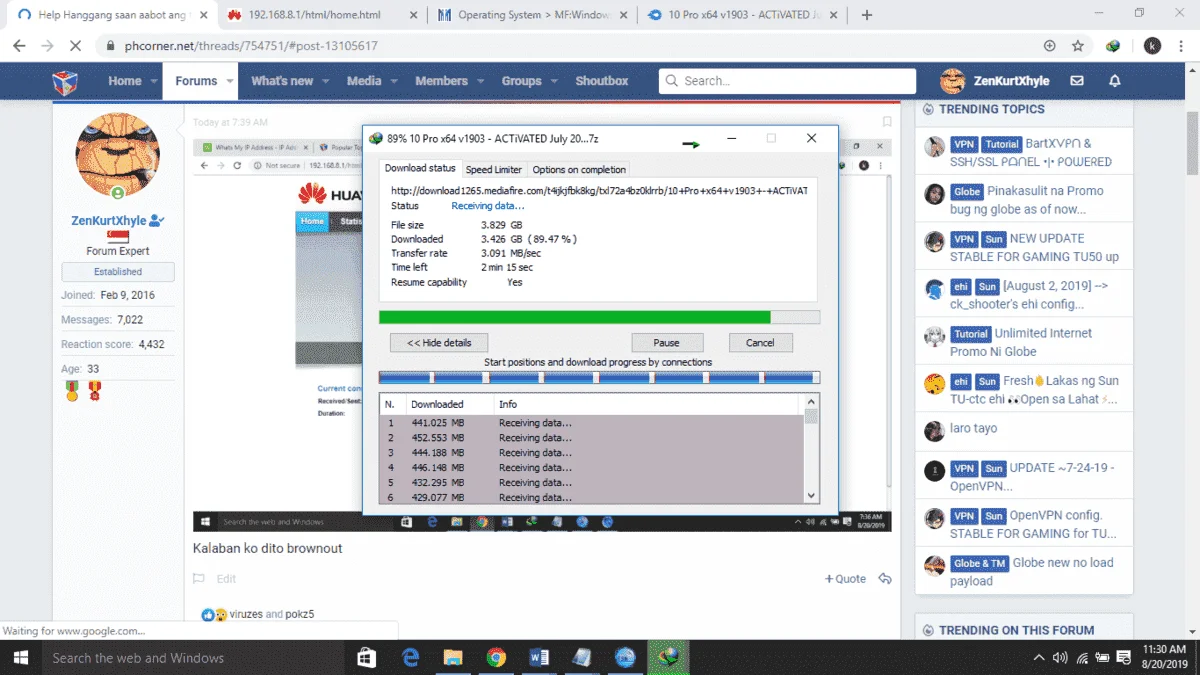Click the connections list scroll-down arrow

pos(811,495)
